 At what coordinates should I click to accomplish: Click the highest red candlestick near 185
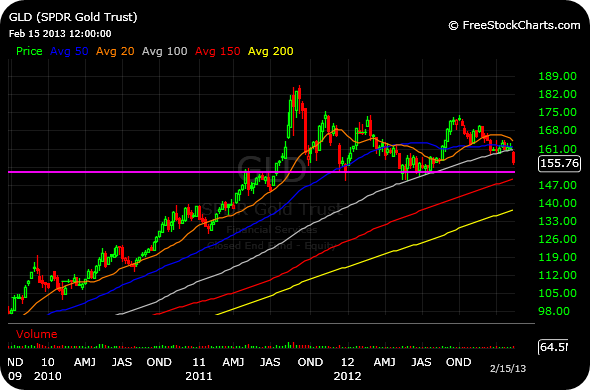(x=300, y=98)
